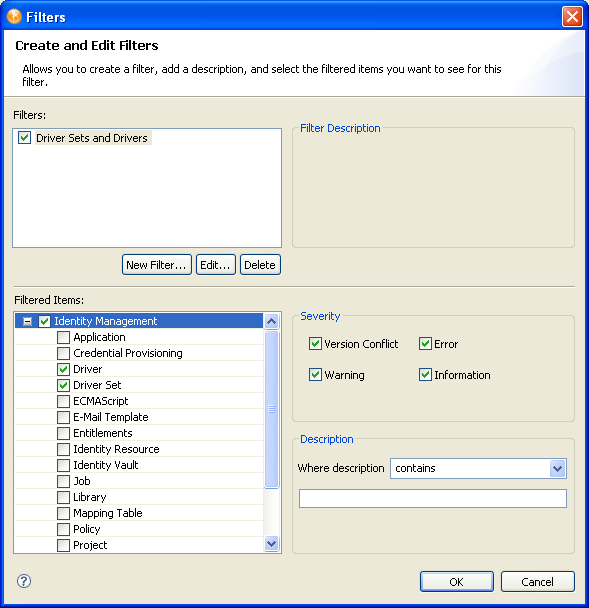This screenshot has width=589, height=608.
Task: Check the E-Mail Template item
Action: click(63, 417)
